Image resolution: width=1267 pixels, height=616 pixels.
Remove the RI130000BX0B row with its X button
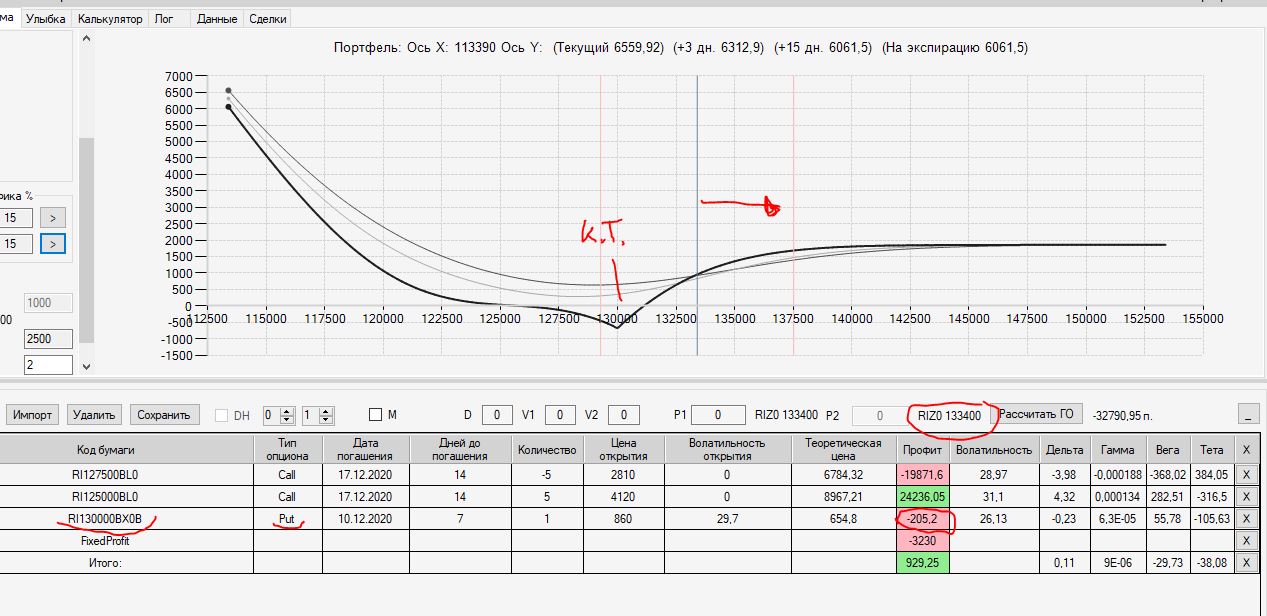click(1245, 518)
